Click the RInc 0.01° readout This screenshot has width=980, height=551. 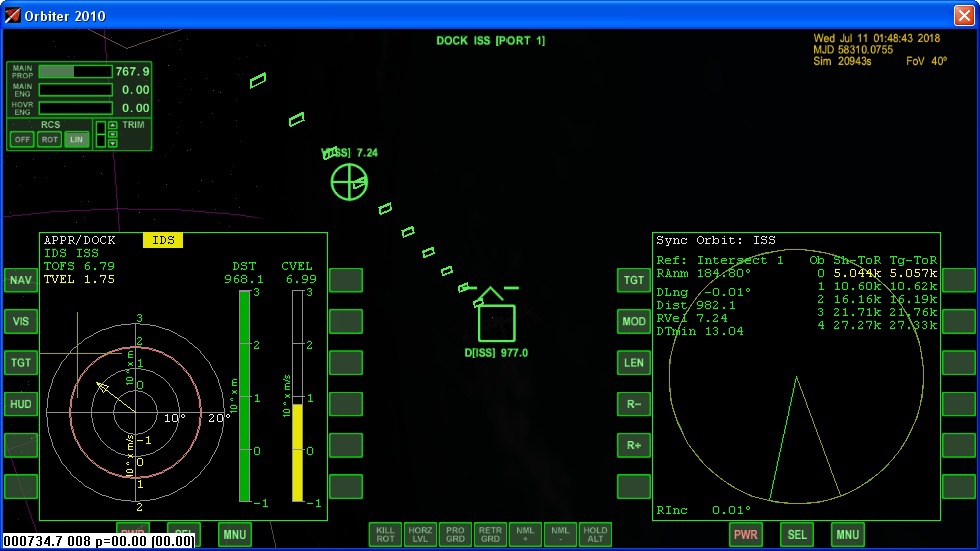[703, 510]
